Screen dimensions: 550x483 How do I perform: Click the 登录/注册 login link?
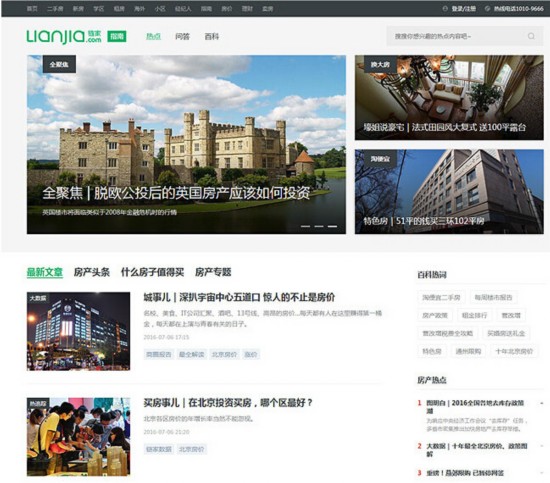[x=463, y=8]
